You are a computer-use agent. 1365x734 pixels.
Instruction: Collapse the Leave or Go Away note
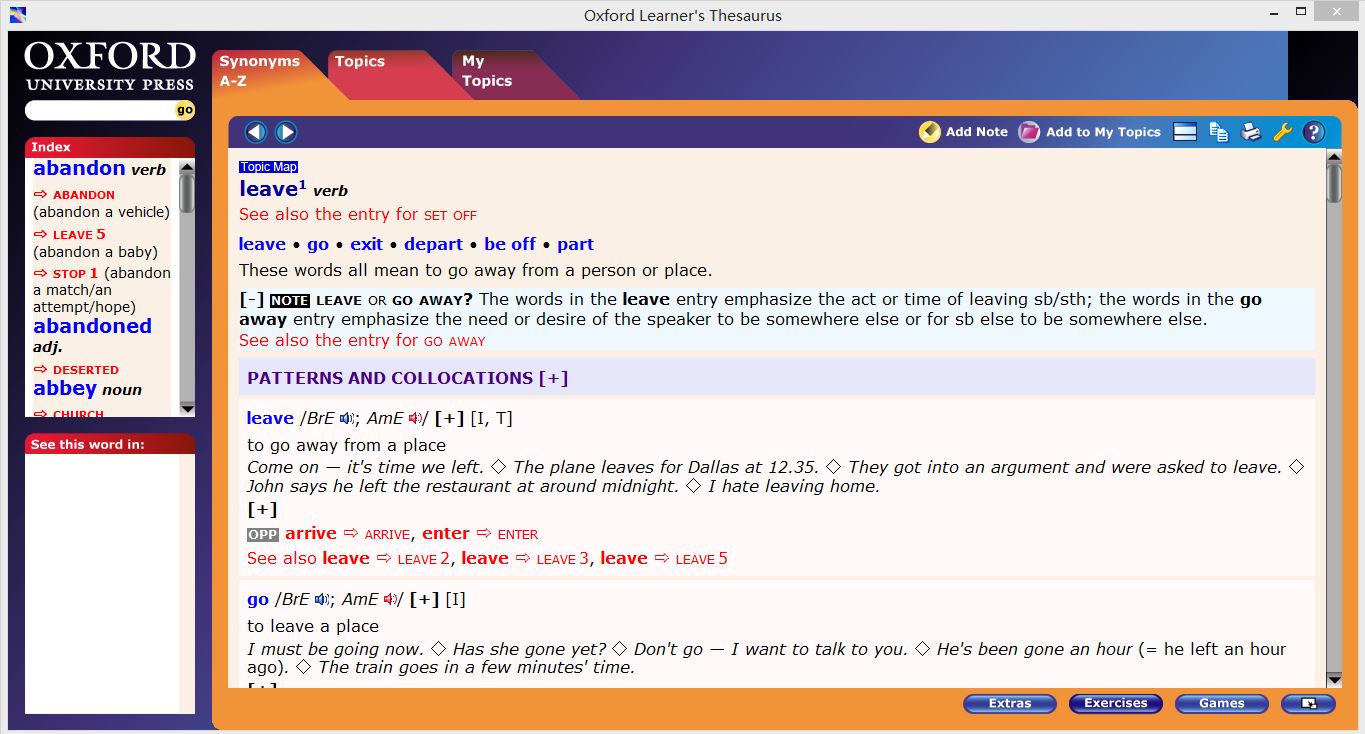click(251, 300)
